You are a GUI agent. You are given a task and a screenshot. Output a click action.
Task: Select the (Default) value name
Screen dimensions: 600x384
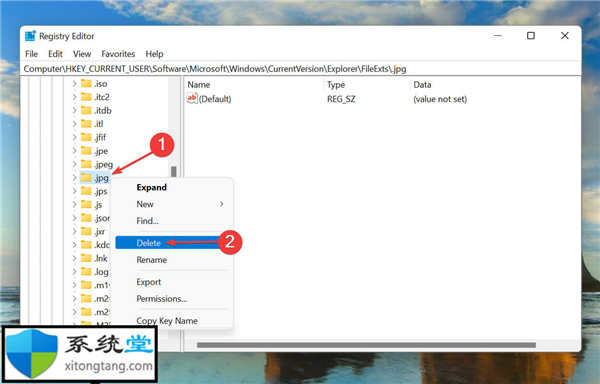[215, 99]
